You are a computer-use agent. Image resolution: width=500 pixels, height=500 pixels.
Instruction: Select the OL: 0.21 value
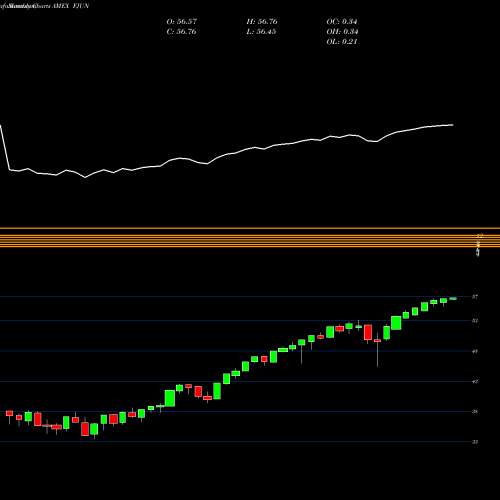(342, 42)
